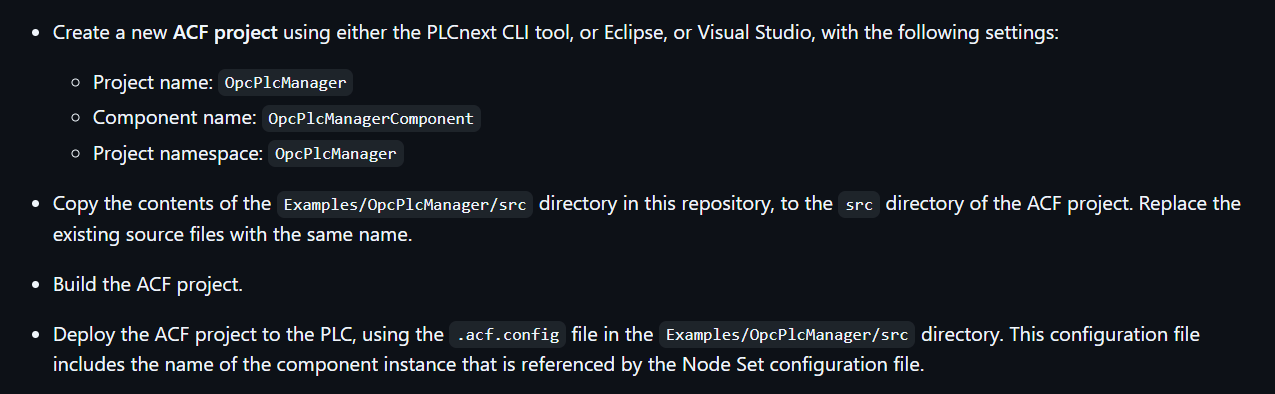The height and width of the screenshot is (394, 1275).
Task: Click the "Build the ACF project." line
Action: tap(148, 284)
